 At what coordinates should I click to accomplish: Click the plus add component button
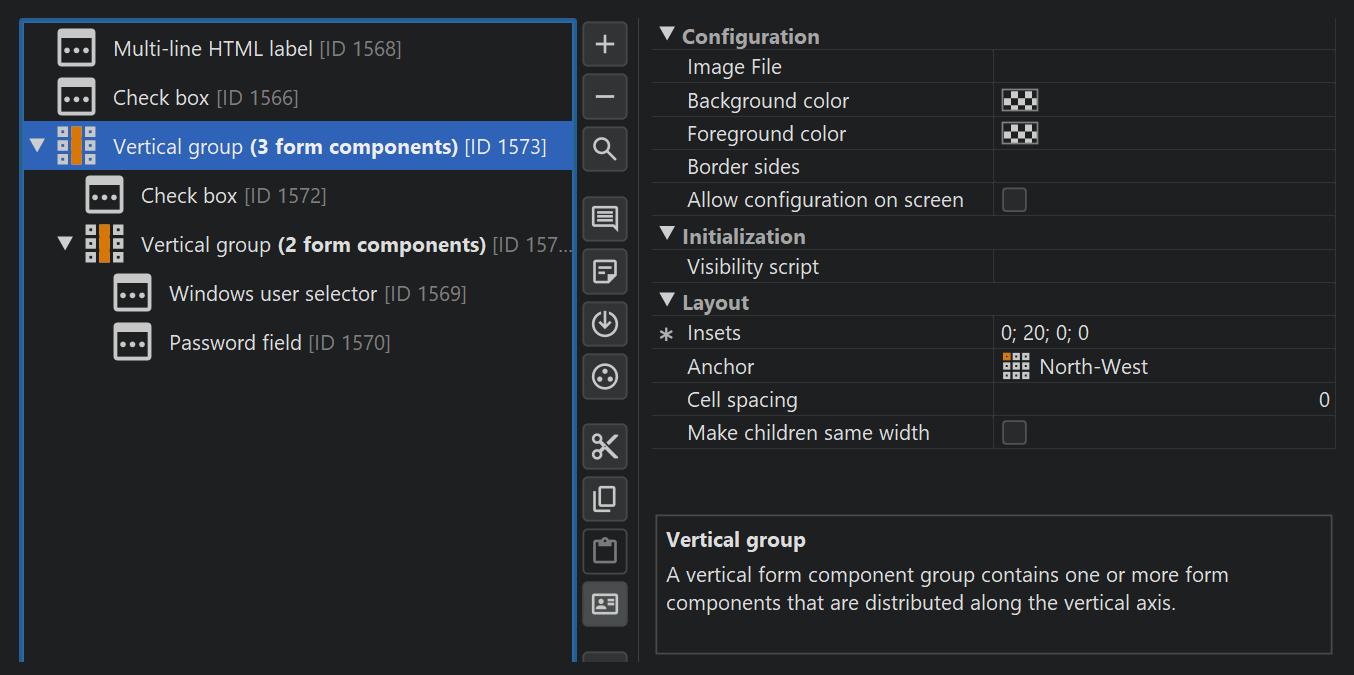pyautogui.click(x=605, y=45)
